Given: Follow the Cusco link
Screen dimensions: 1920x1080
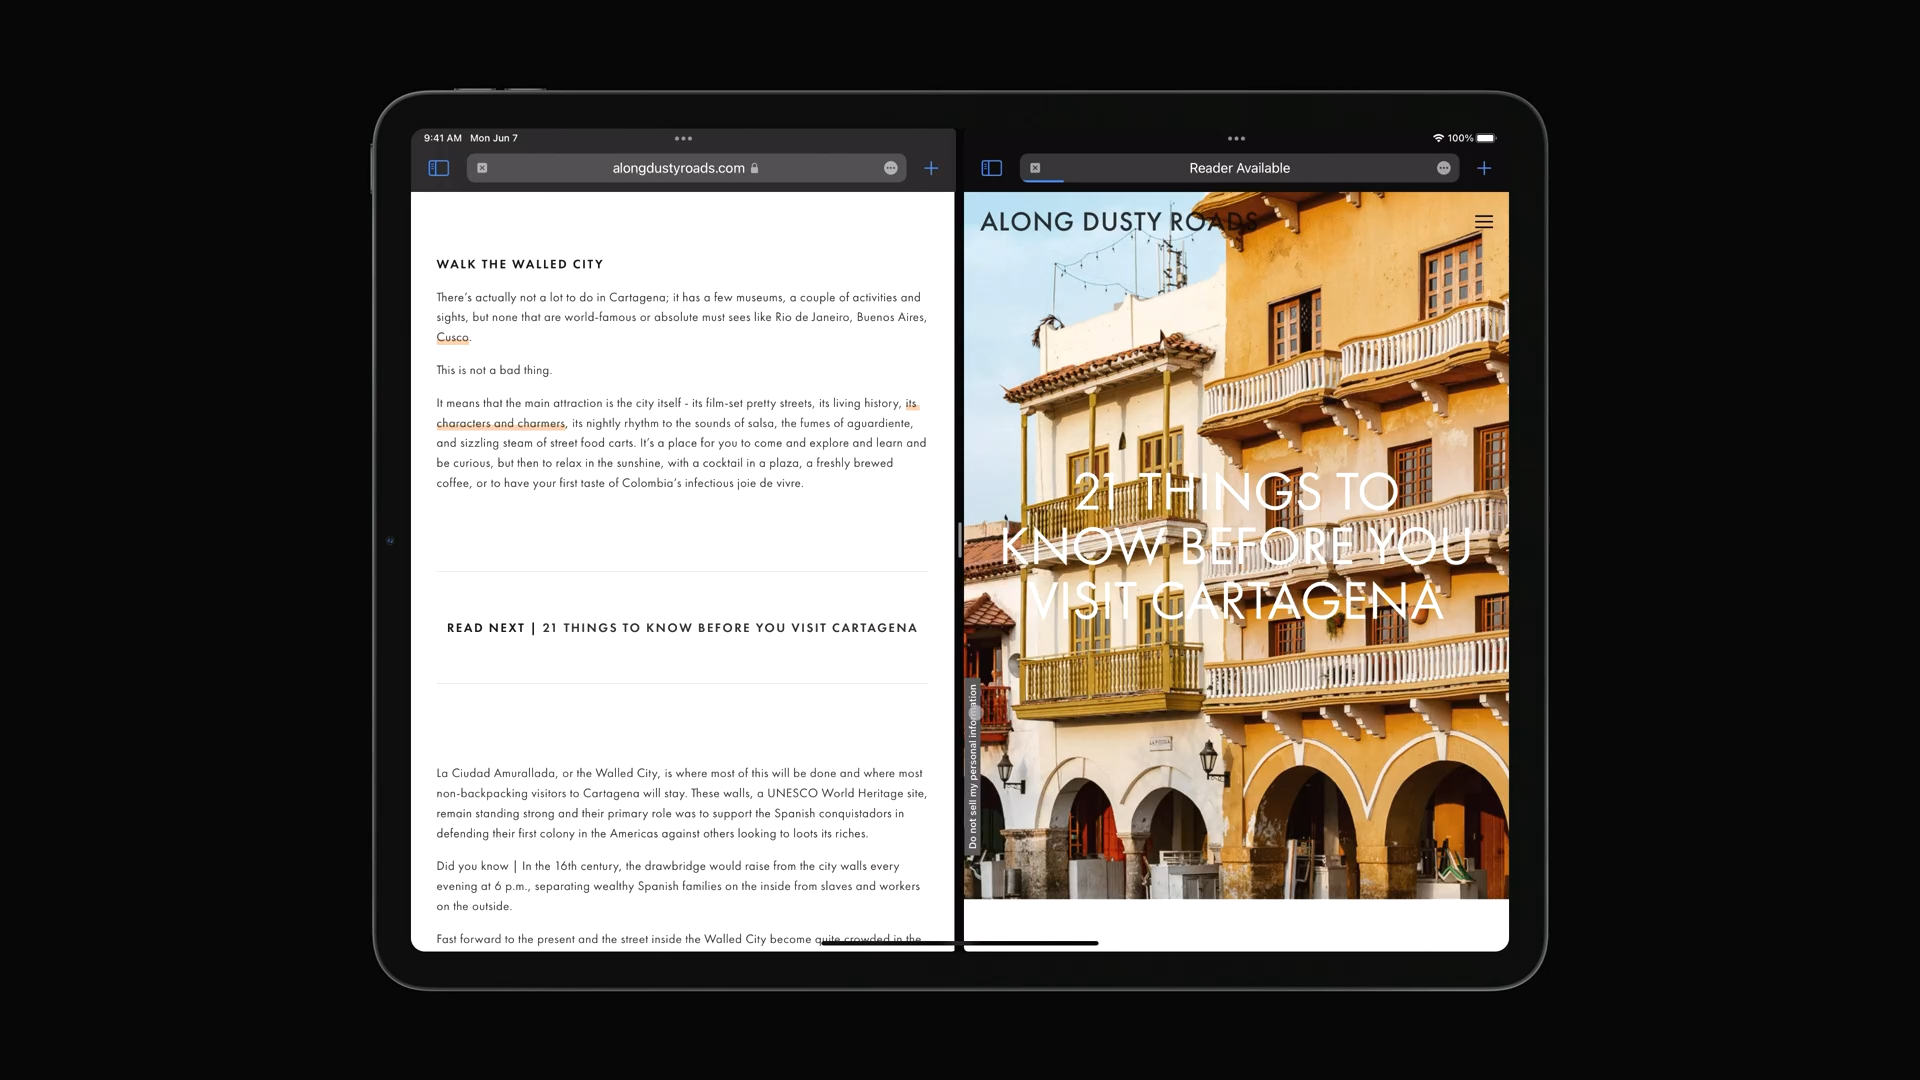Looking at the screenshot, I should 452,338.
